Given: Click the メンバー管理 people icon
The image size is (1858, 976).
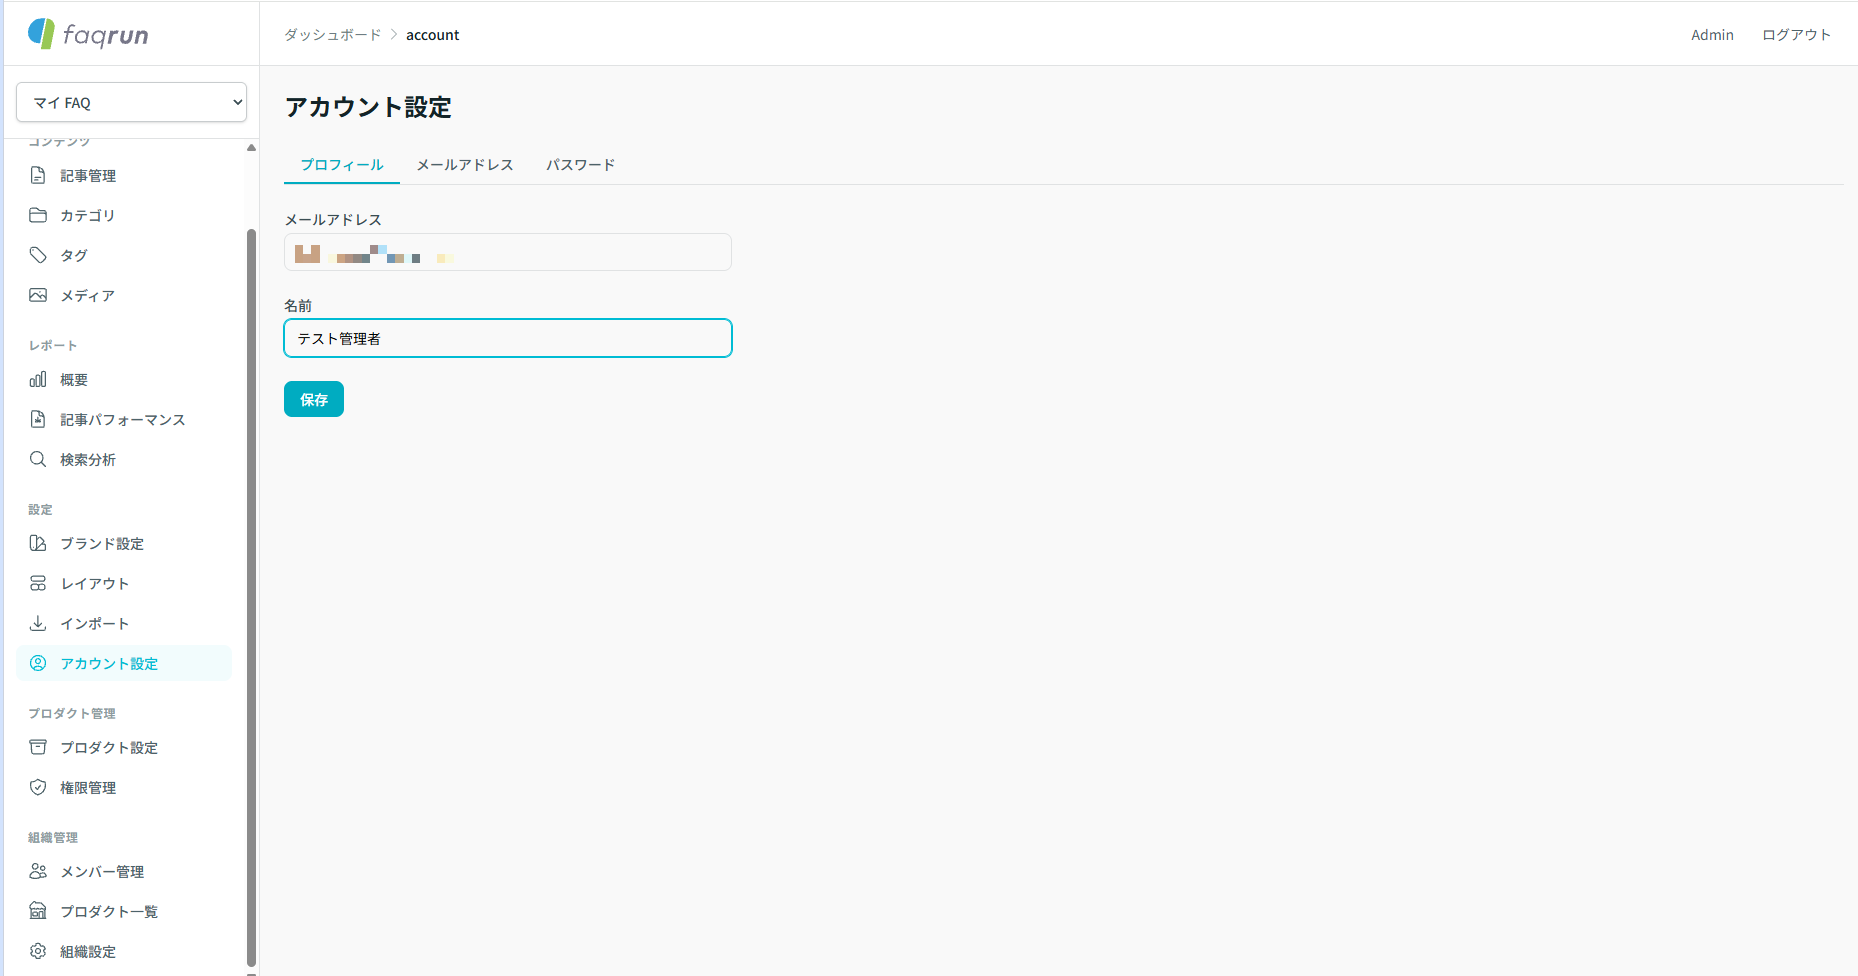Looking at the screenshot, I should (38, 871).
